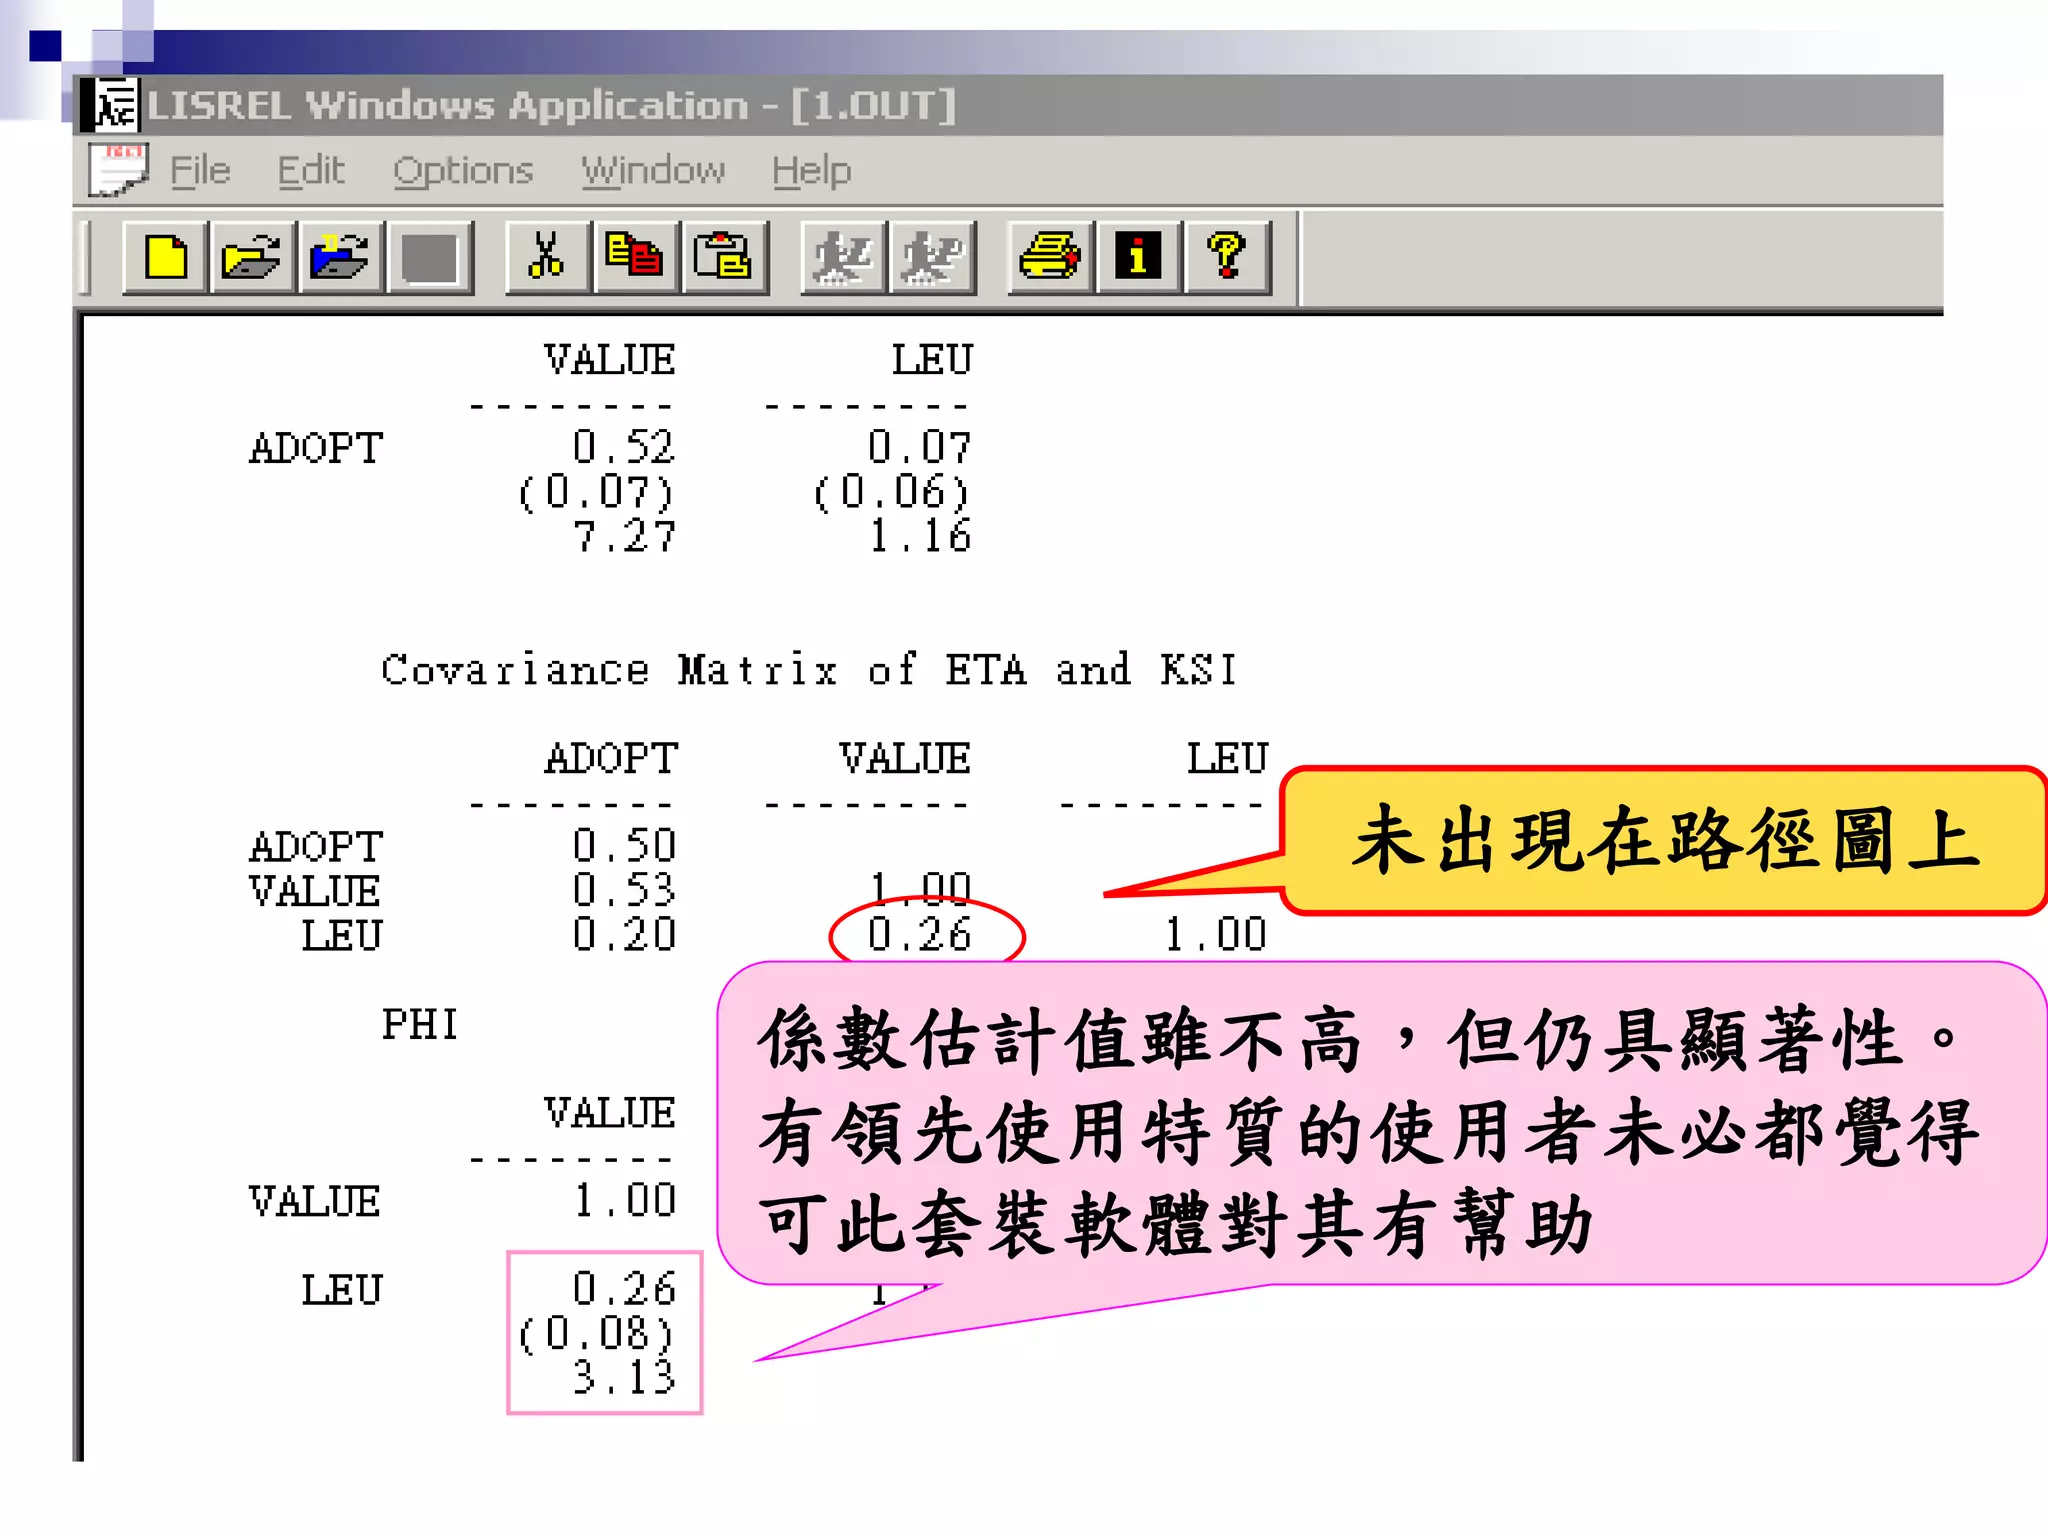2048x1536 pixels.
Task: Click the document icon beside File menu
Action: 118,170
